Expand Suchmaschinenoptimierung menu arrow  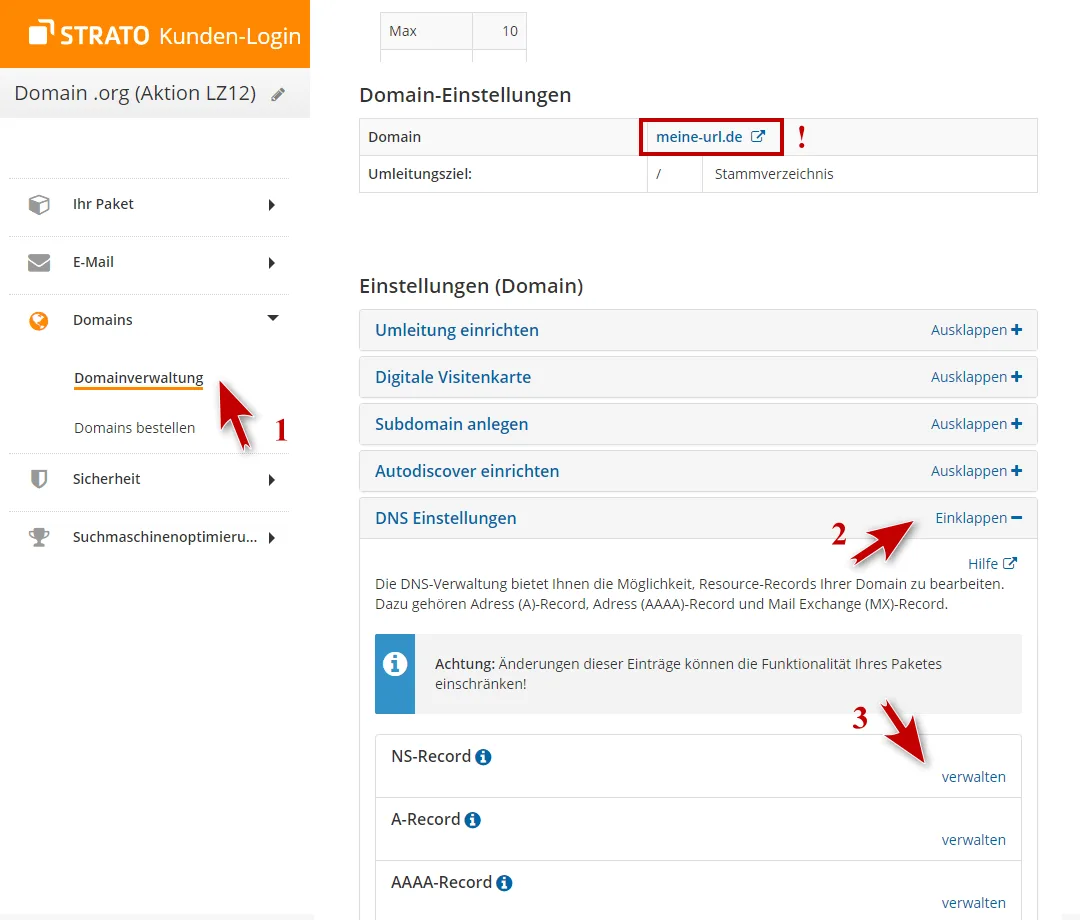[x=271, y=538]
